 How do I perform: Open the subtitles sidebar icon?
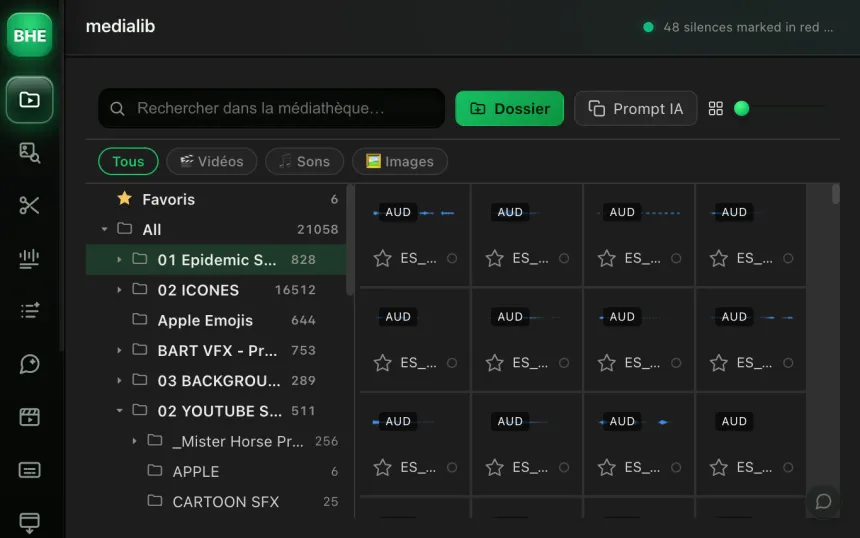point(29,470)
